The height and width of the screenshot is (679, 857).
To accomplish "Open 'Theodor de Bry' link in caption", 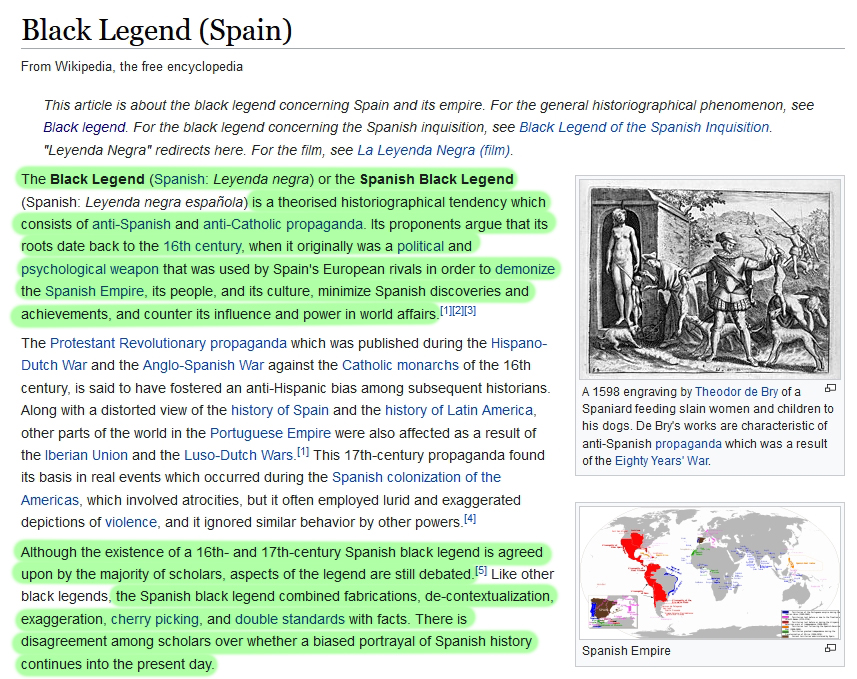I will click(x=736, y=392).
